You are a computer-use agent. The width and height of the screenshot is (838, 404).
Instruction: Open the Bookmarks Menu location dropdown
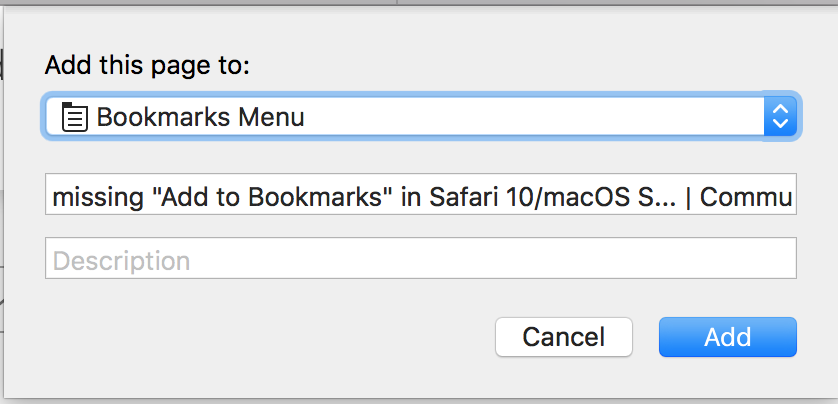coord(420,117)
